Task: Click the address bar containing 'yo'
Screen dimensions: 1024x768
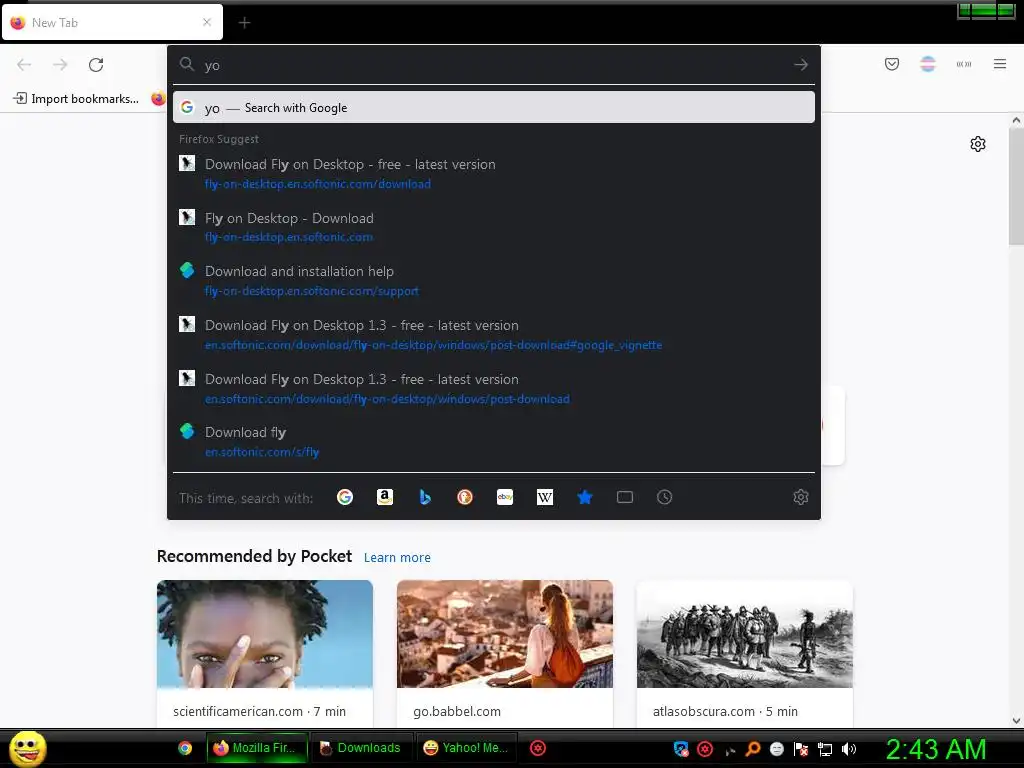Action: click(494, 65)
